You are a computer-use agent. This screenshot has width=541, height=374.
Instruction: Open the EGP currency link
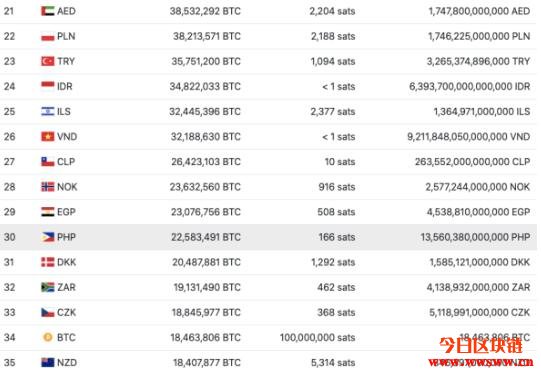click(66, 212)
